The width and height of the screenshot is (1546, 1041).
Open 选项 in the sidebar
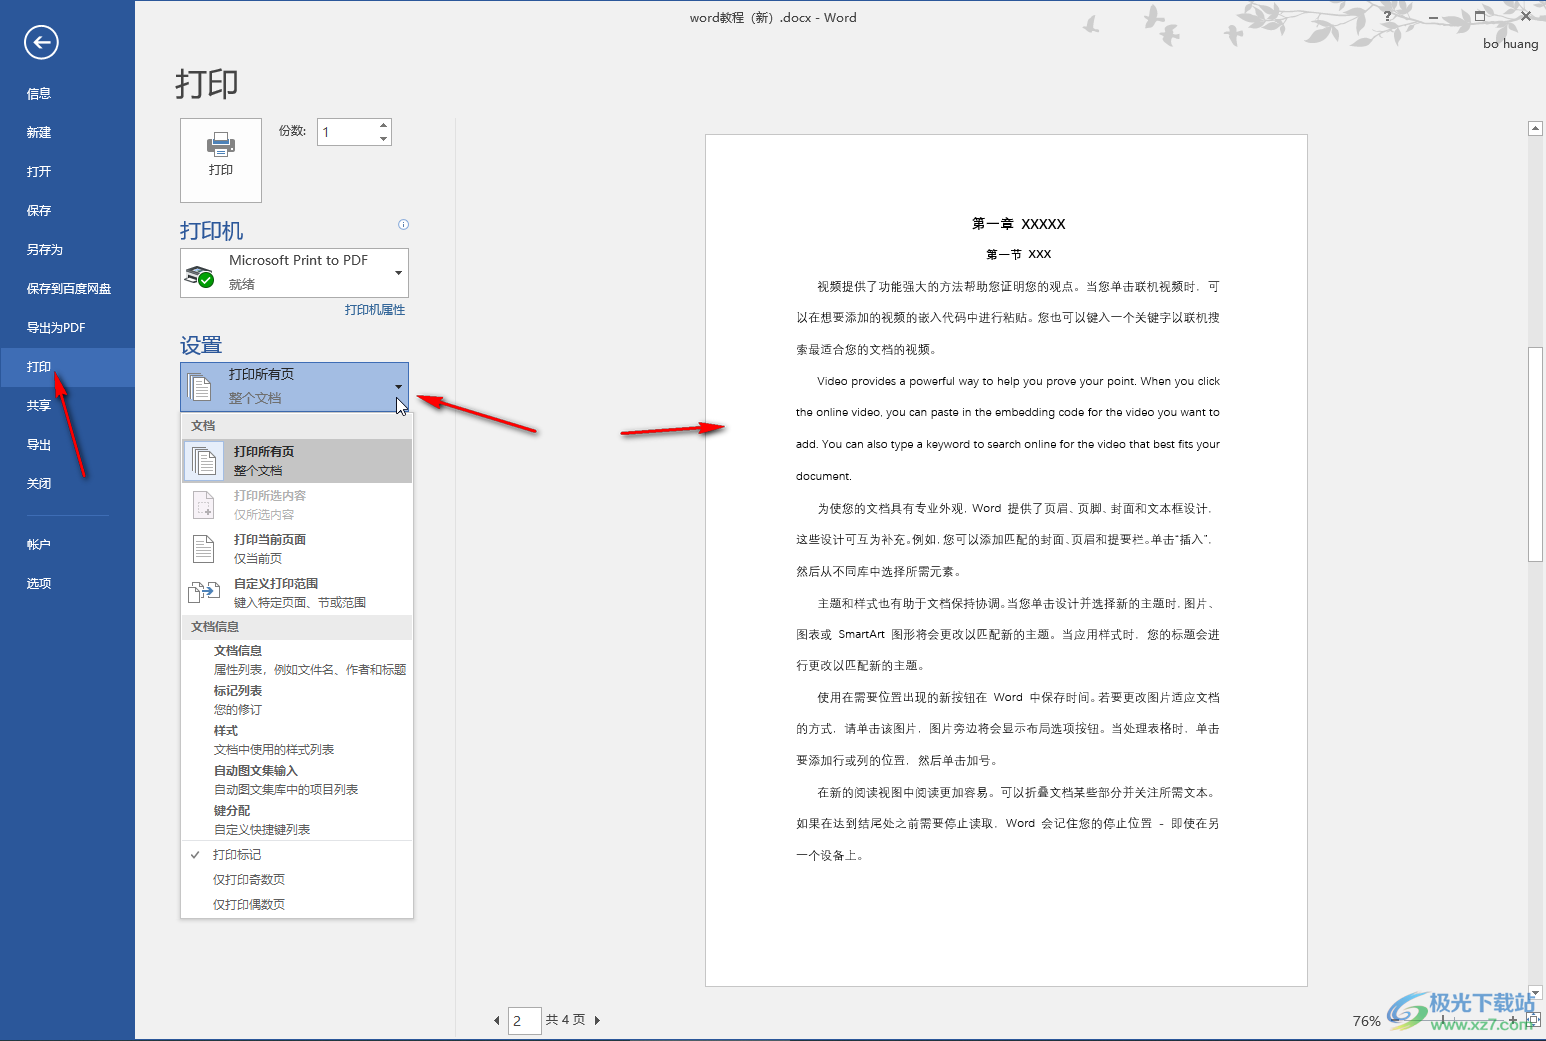coord(67,584)
